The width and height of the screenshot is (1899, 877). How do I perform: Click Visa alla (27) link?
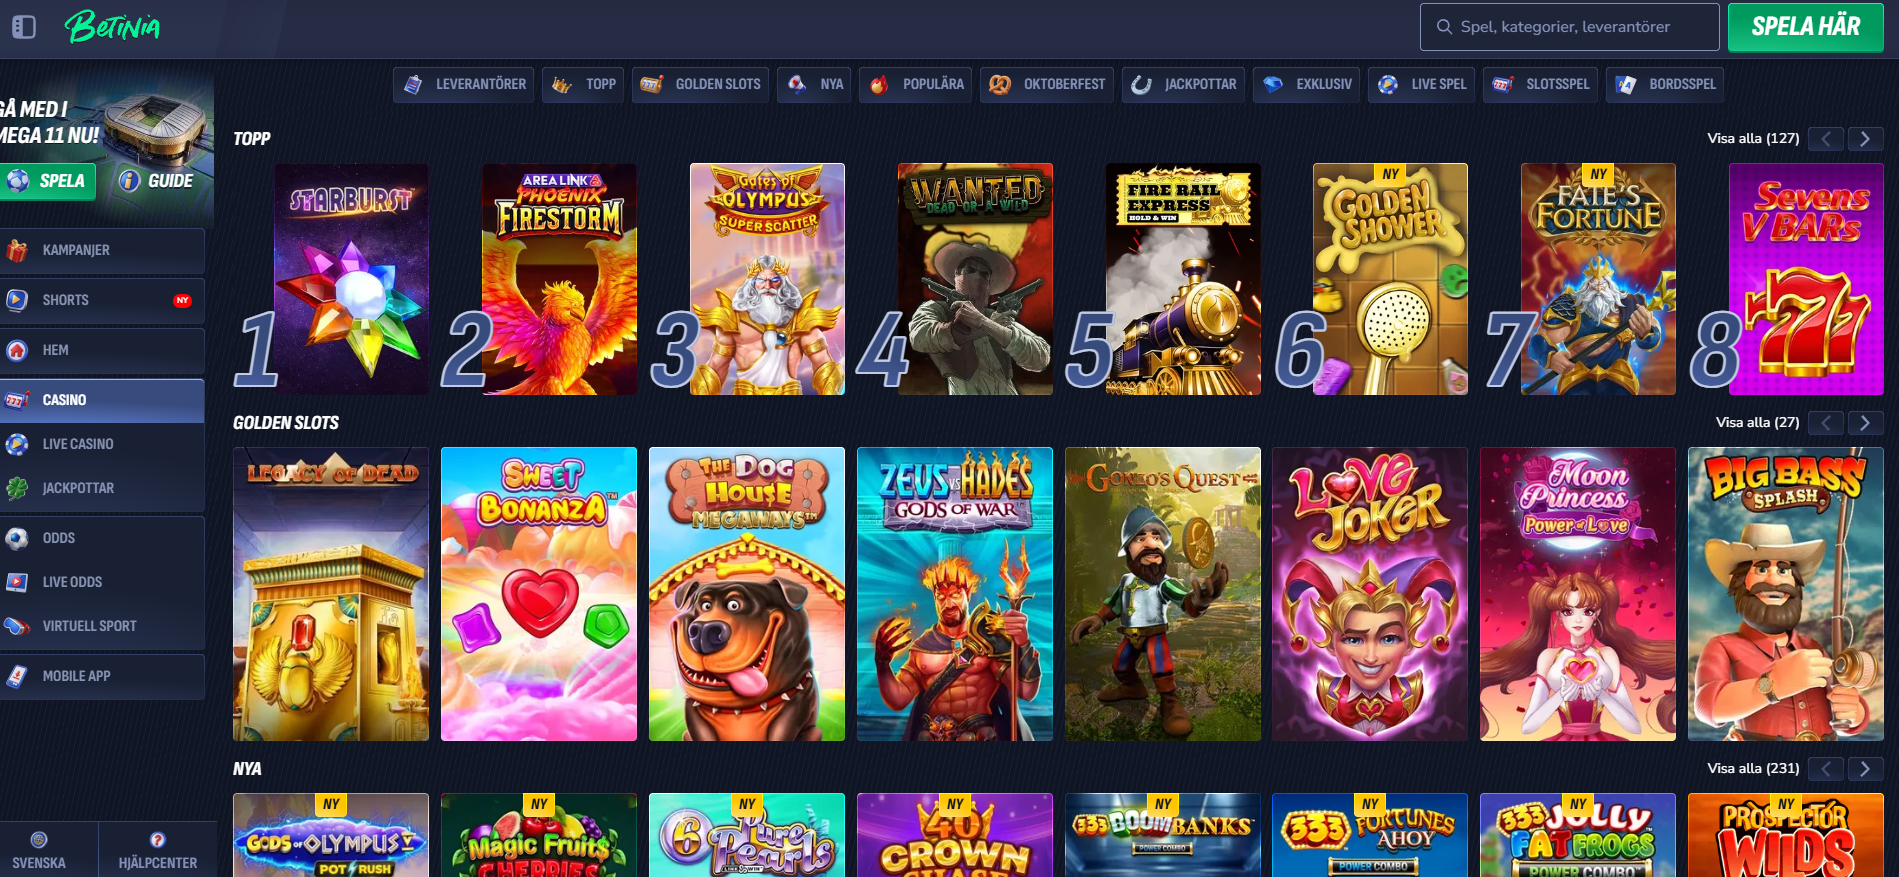click(x=1757, y=423)
